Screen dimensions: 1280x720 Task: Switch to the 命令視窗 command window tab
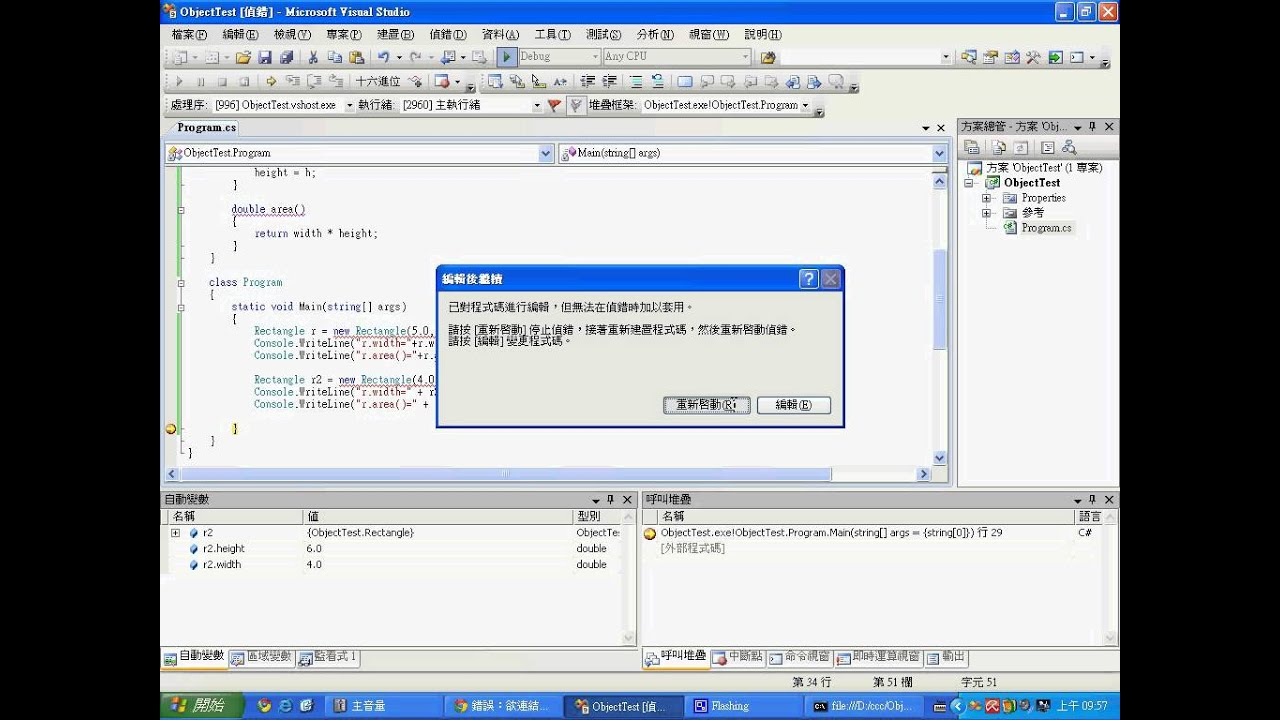(800, 657)
